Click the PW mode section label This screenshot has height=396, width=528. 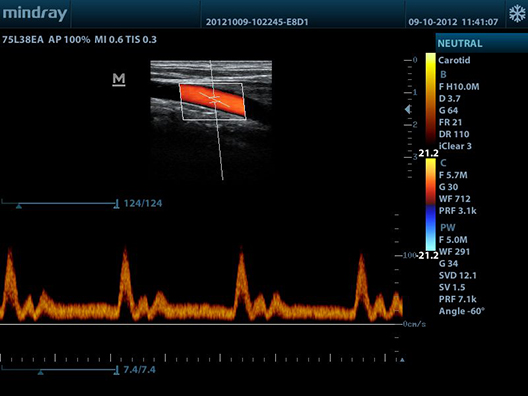(x=448, y=228)
